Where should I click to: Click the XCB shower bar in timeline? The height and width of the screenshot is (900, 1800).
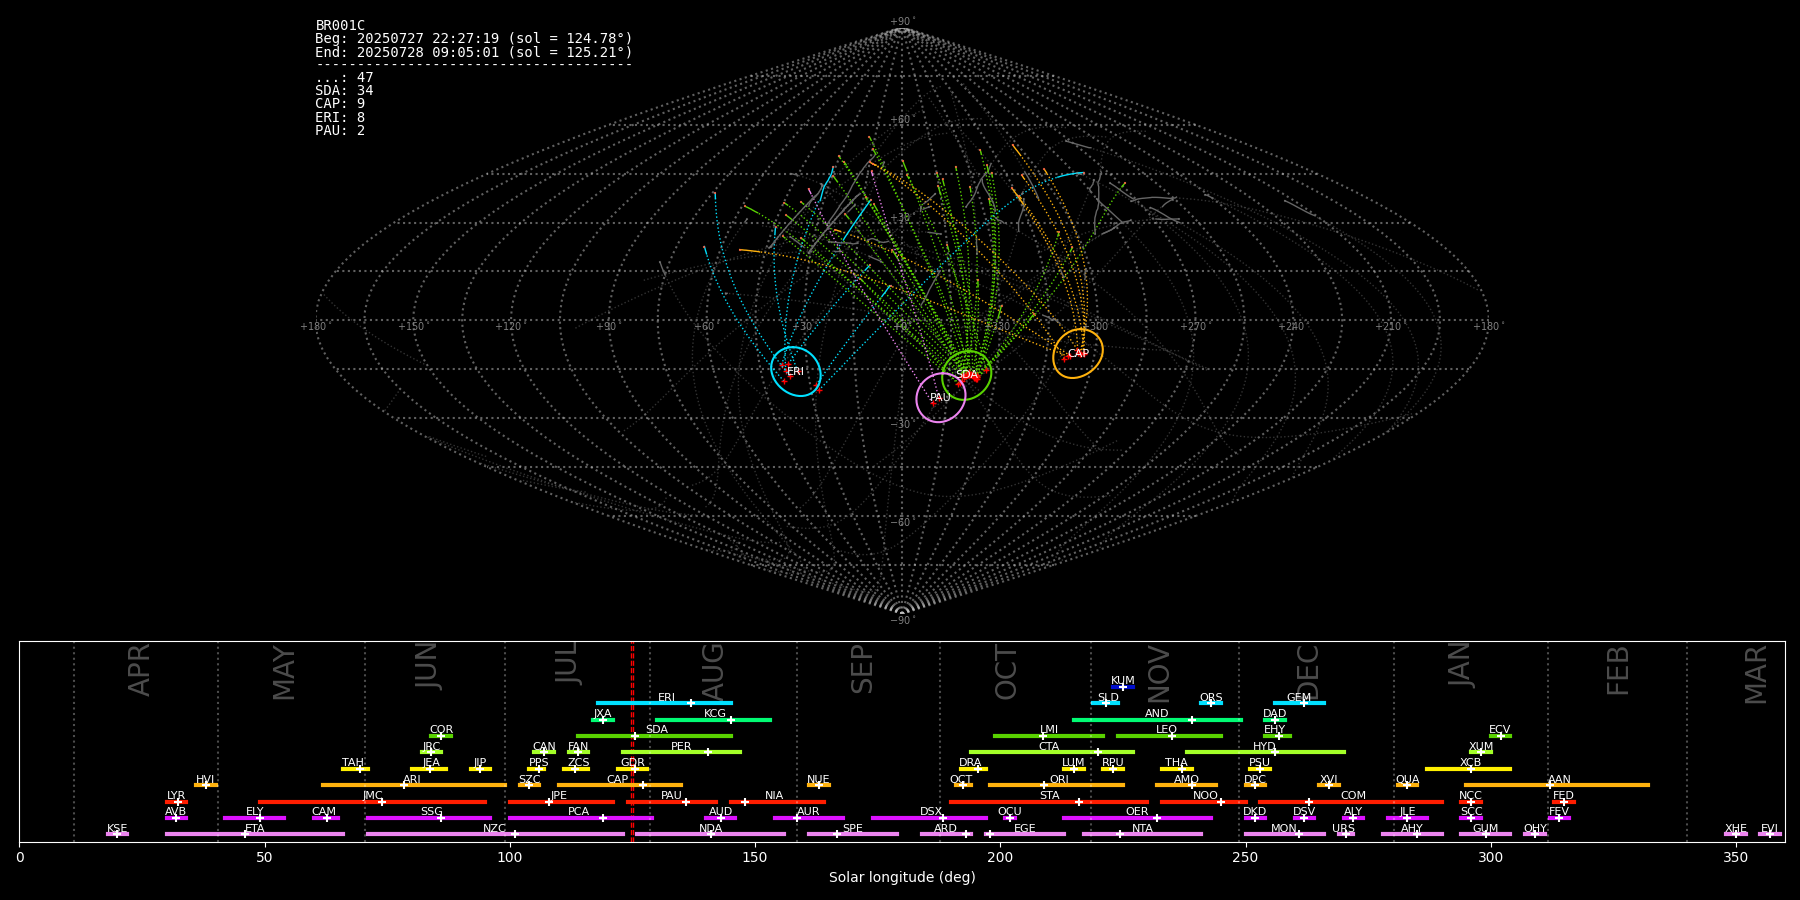pyautogui.click(x=1468, y=769)
